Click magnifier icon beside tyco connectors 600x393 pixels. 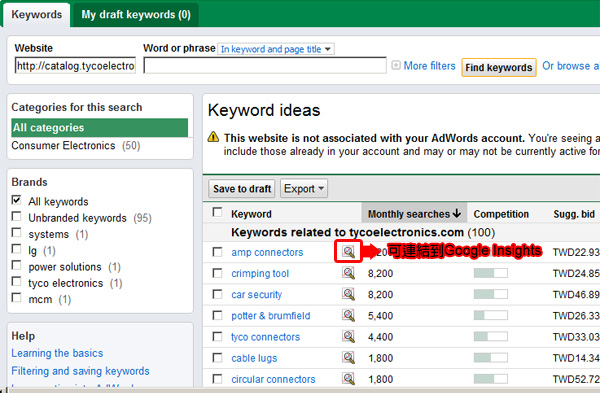(x=348, y=336)
